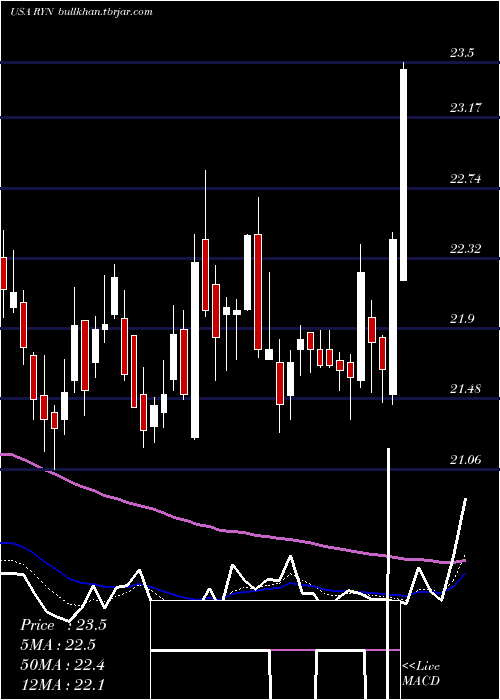
Task: Click the 21.06 price axis label
Action: (466, 459)
